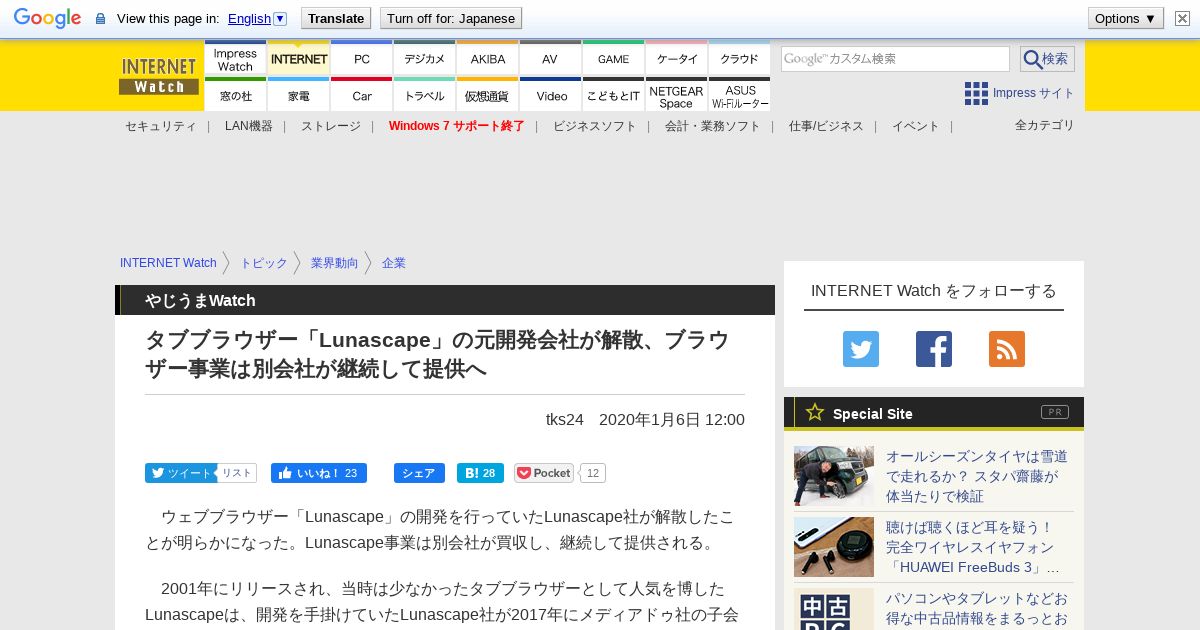
Task: Open the オールシーズンタイヤ article thumbnail
Action: pyautogui.click(x=834, y=476)
